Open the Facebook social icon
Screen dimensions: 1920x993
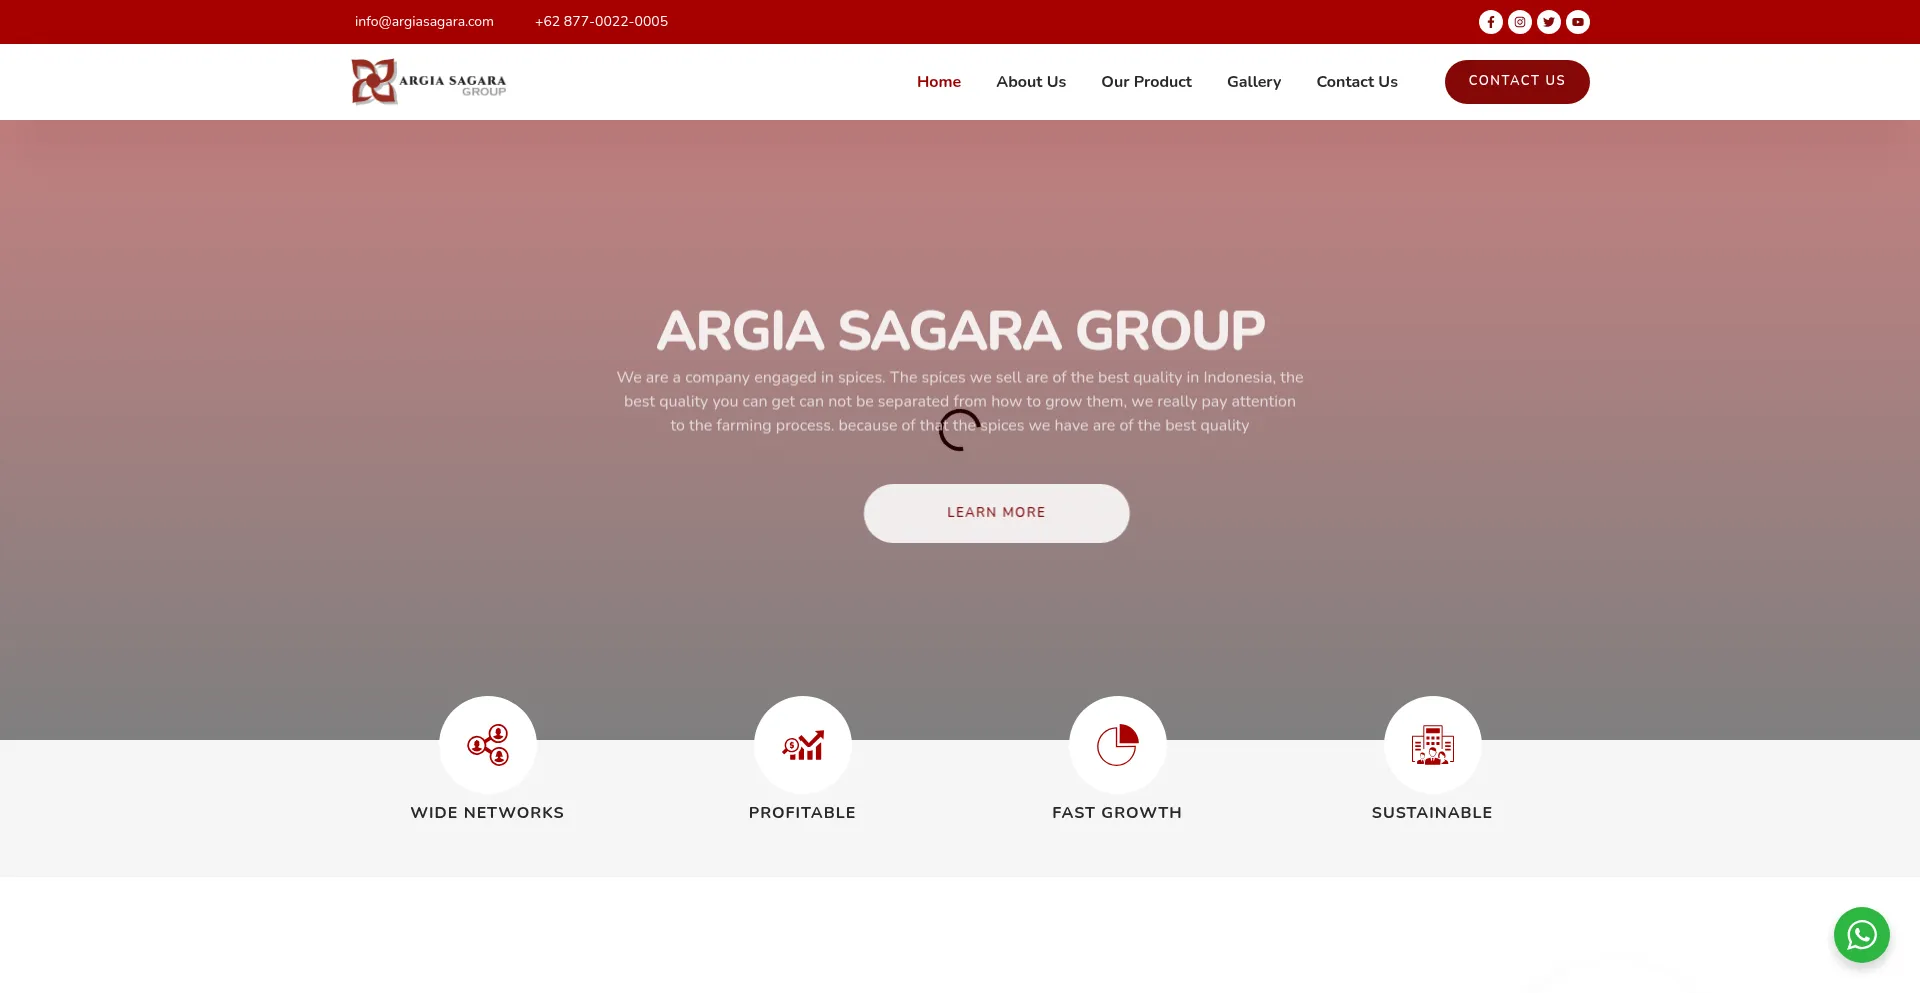coord(1490,22)
